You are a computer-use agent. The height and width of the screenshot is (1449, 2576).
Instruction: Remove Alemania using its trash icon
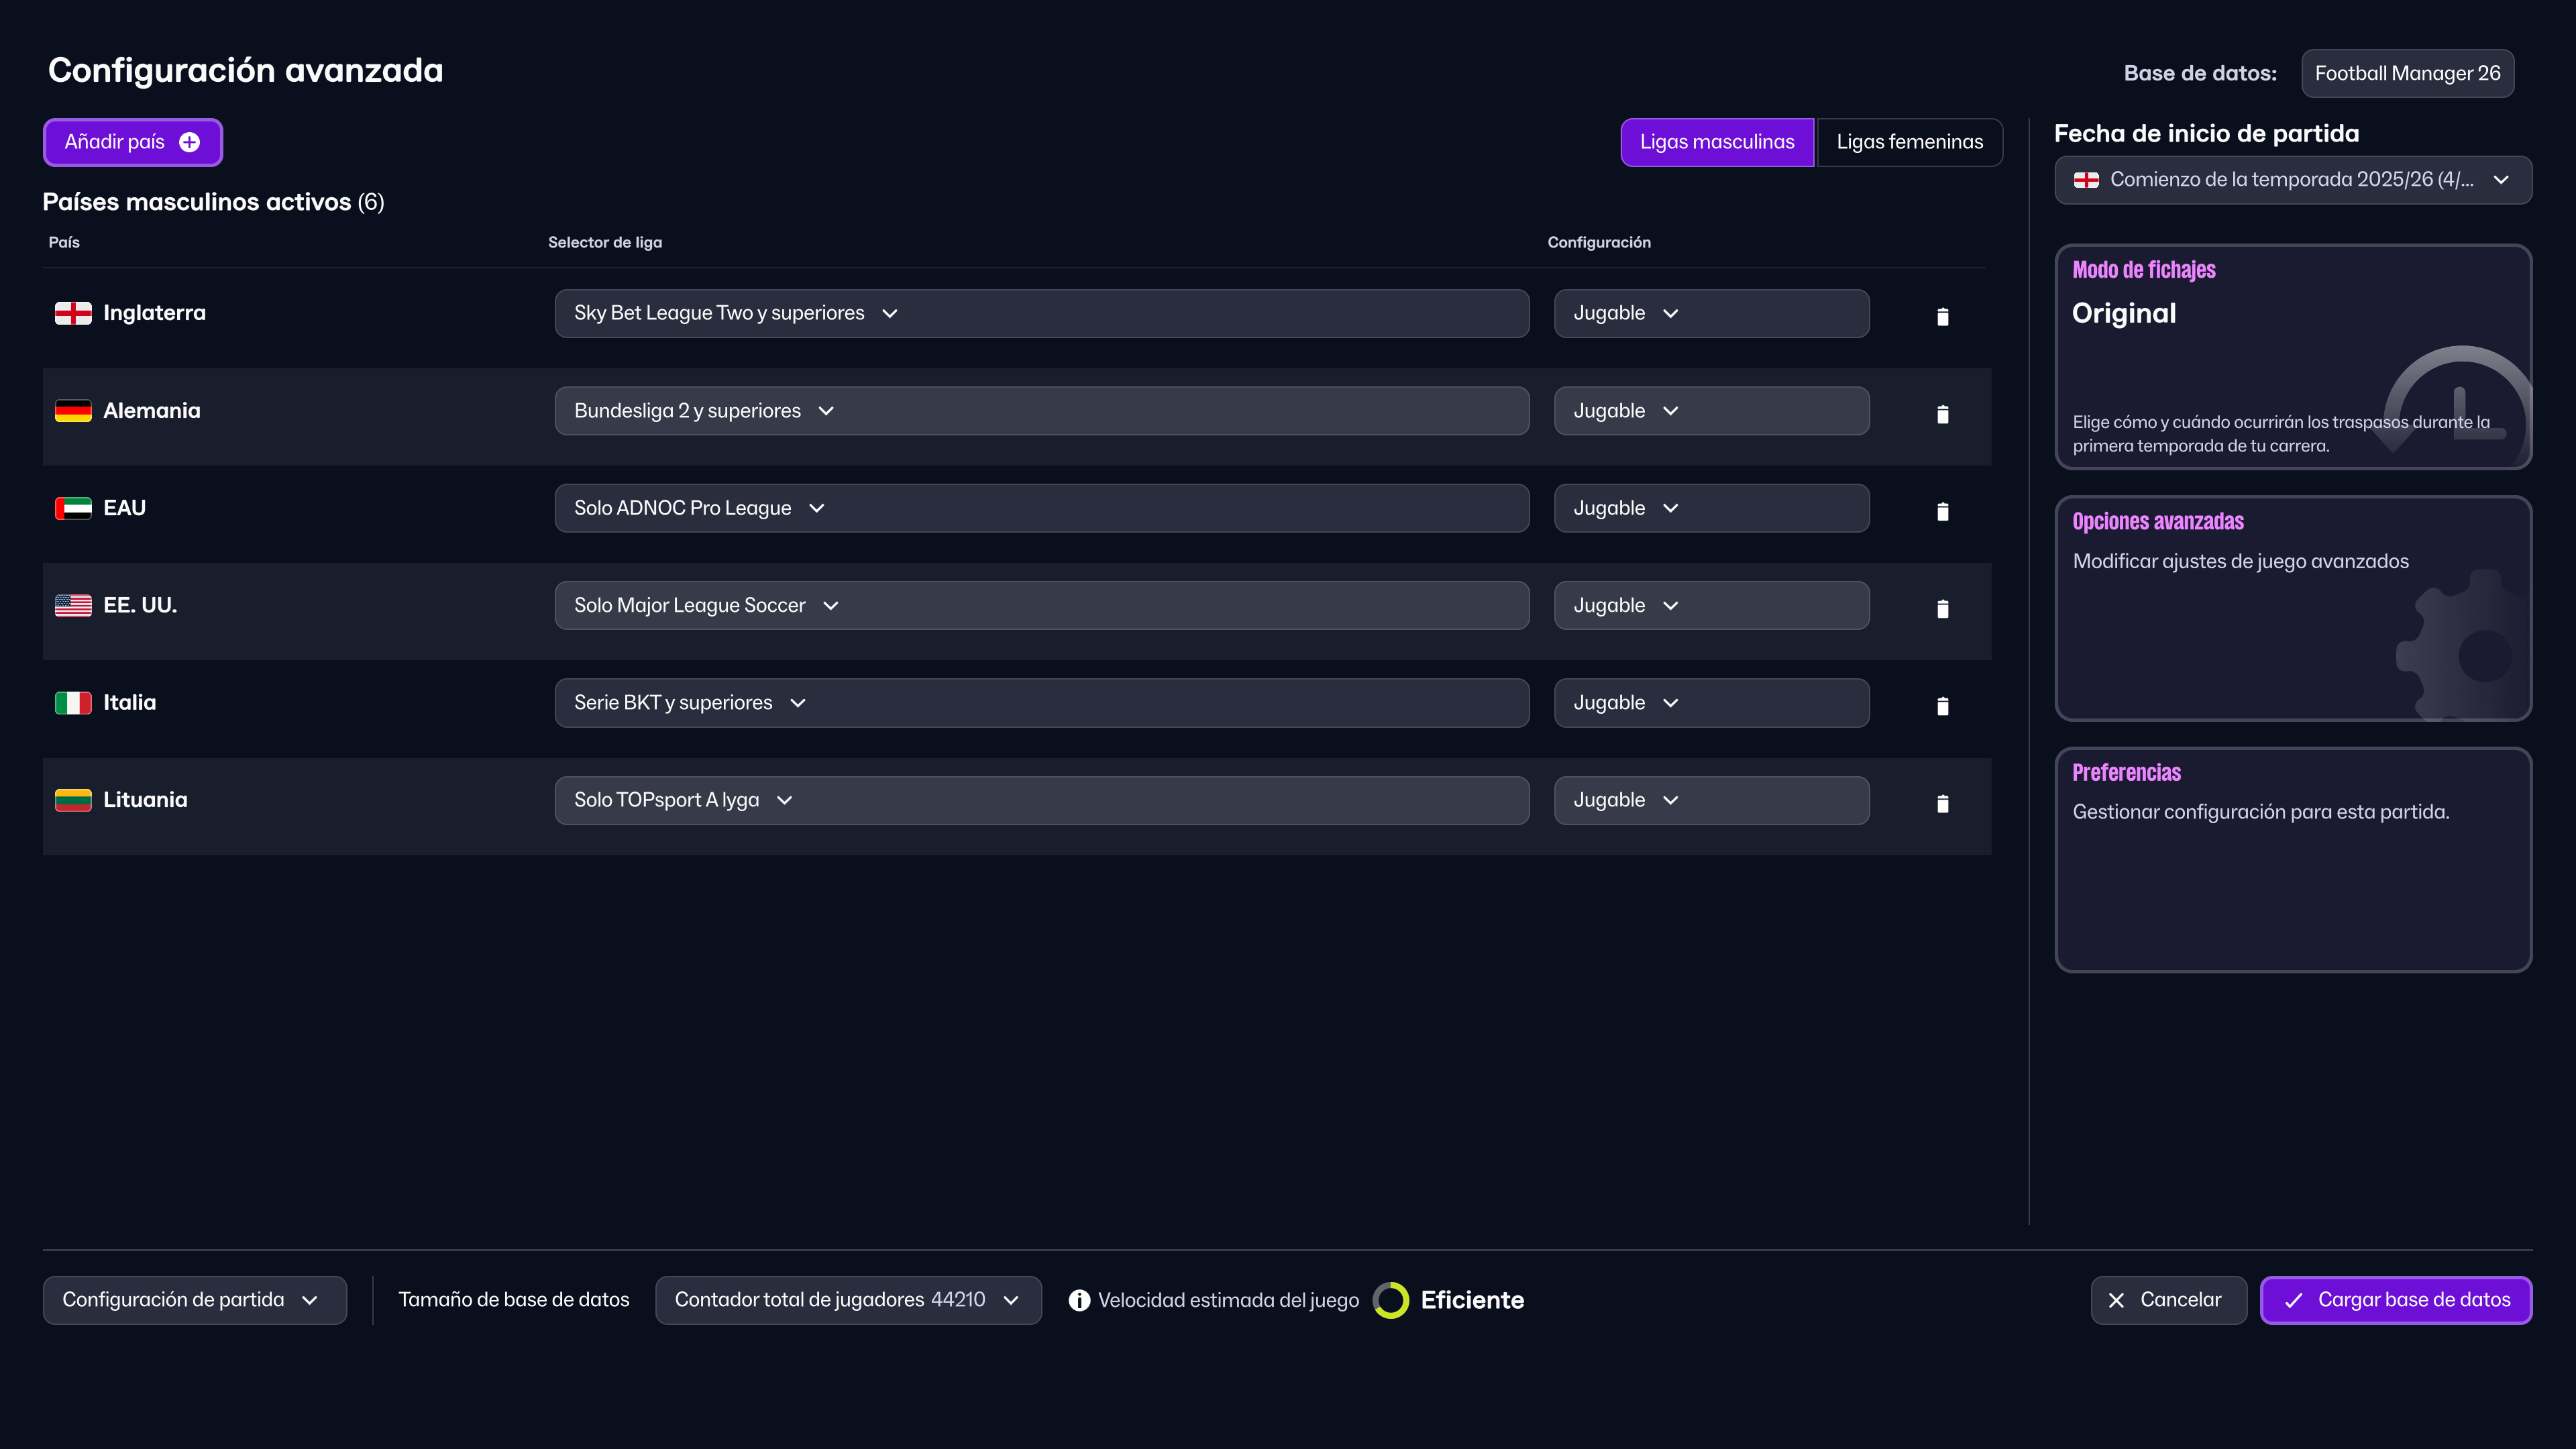[x=1942, y=414]
